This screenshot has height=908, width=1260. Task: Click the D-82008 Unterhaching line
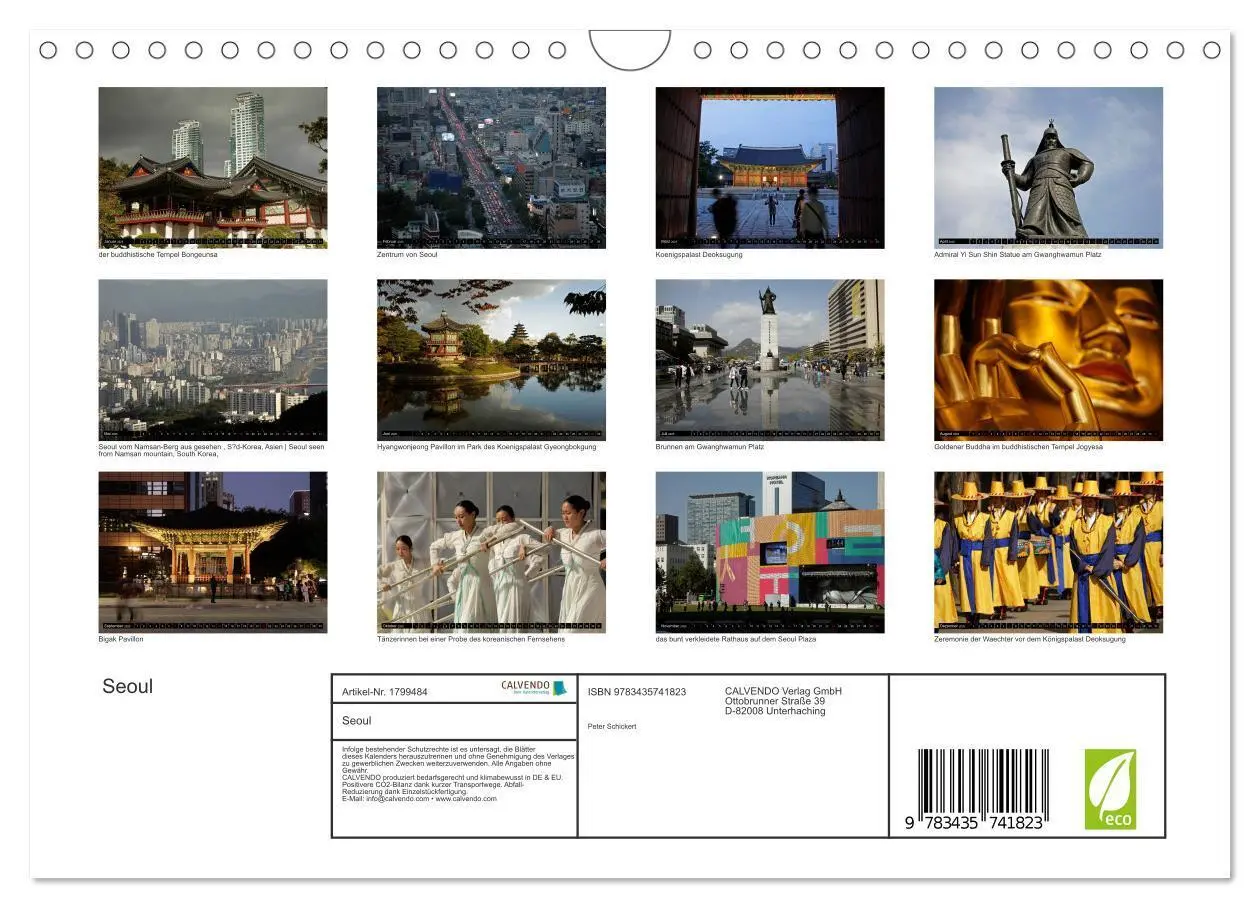775,711
